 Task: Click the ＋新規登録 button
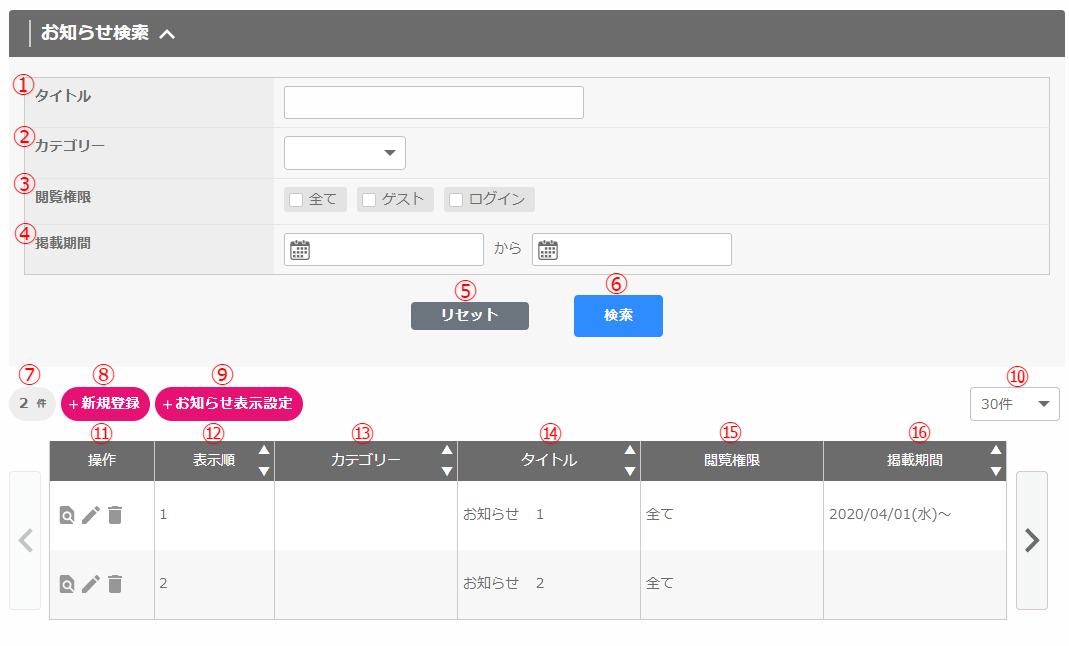(x=105, y=404)
